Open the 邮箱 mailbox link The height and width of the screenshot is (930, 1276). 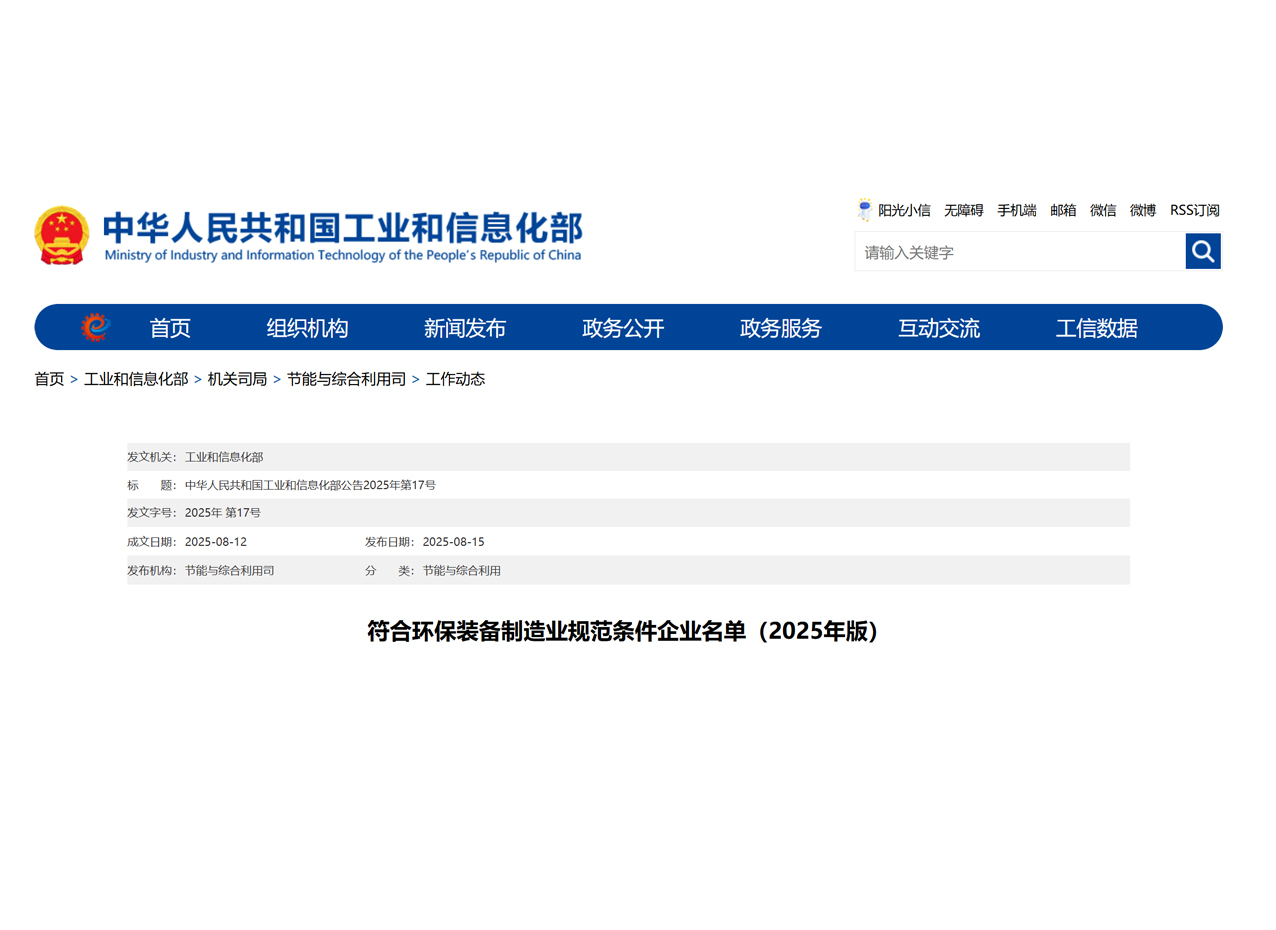point(1063,210)
